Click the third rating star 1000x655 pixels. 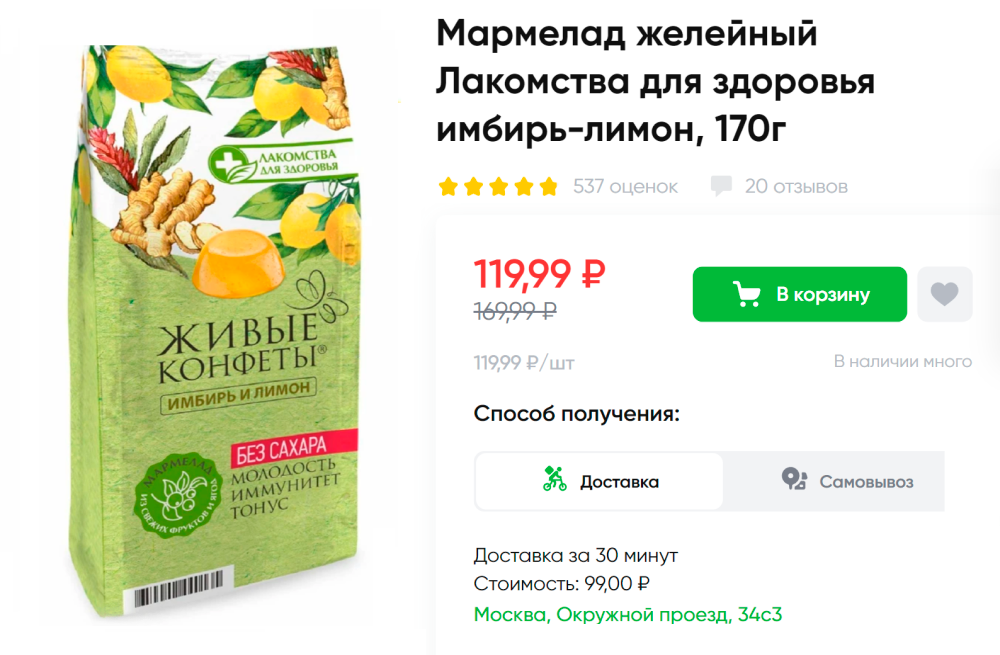(x=499, y=187)
